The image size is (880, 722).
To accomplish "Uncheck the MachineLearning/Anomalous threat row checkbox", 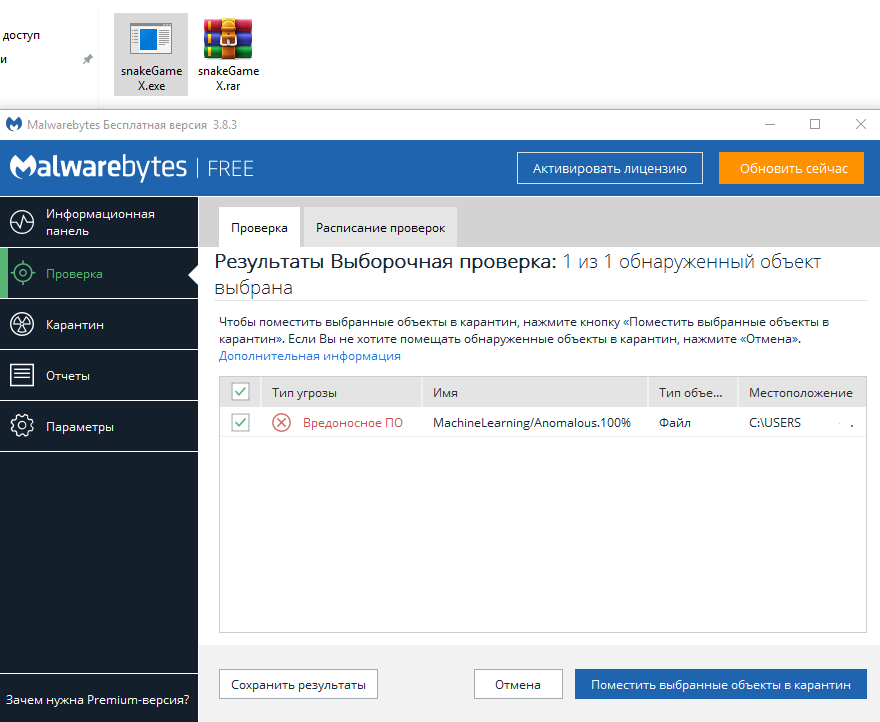I will tap(240, 422).
